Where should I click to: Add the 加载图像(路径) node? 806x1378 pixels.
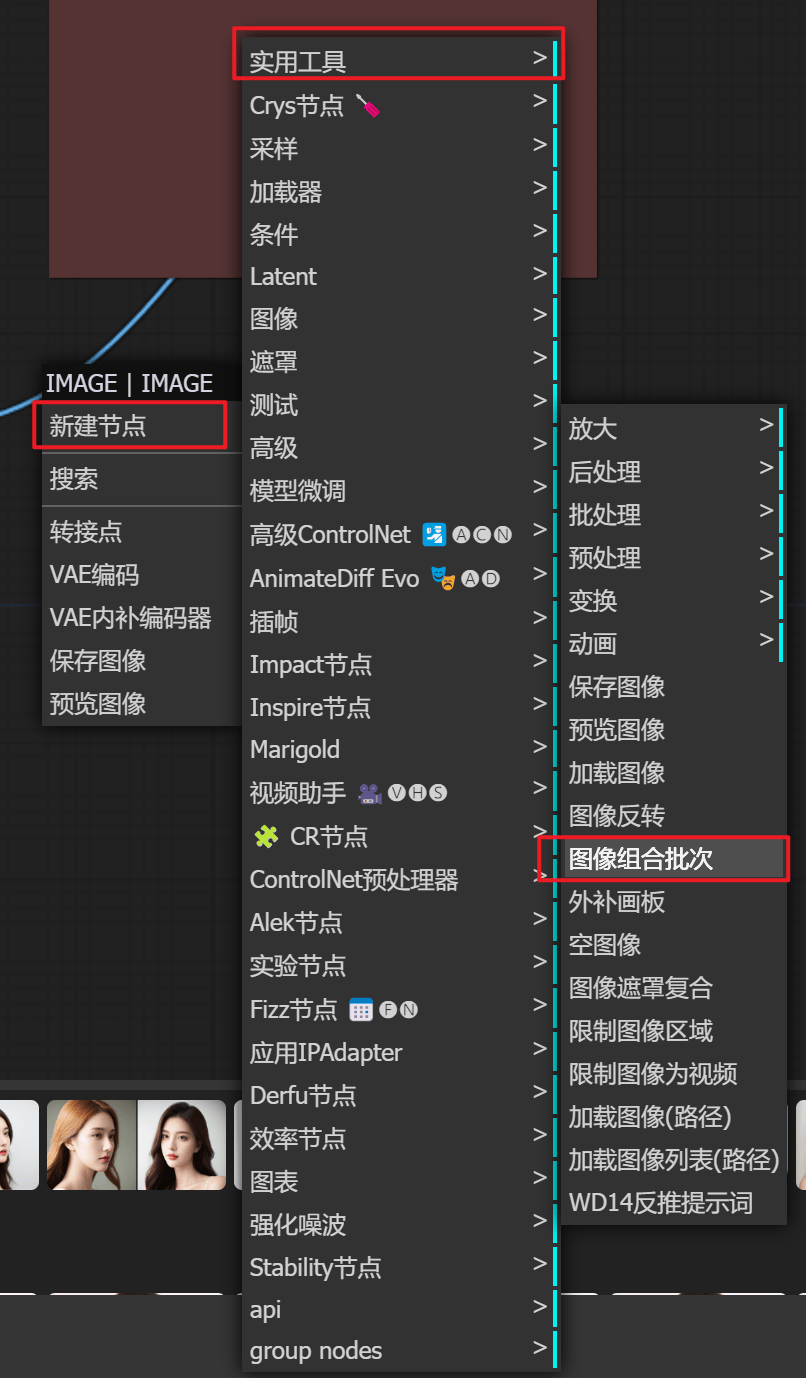tap(673, 1116)
